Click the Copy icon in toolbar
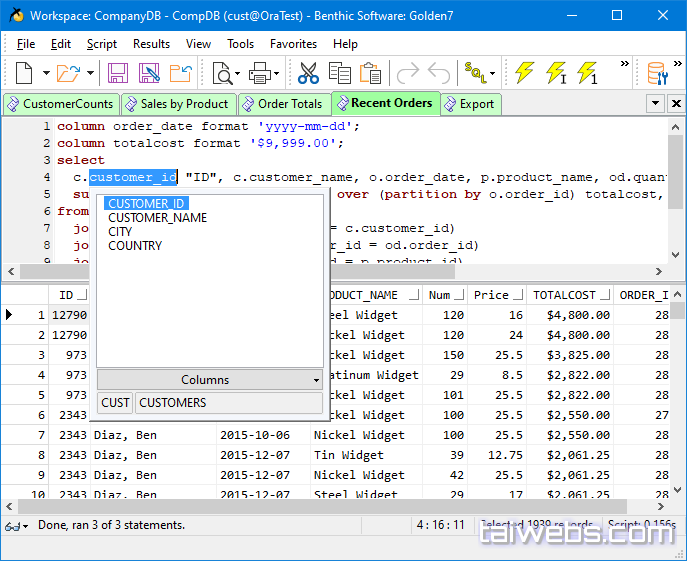The width and height of the screenshot is (687, 561). [339, 73]
